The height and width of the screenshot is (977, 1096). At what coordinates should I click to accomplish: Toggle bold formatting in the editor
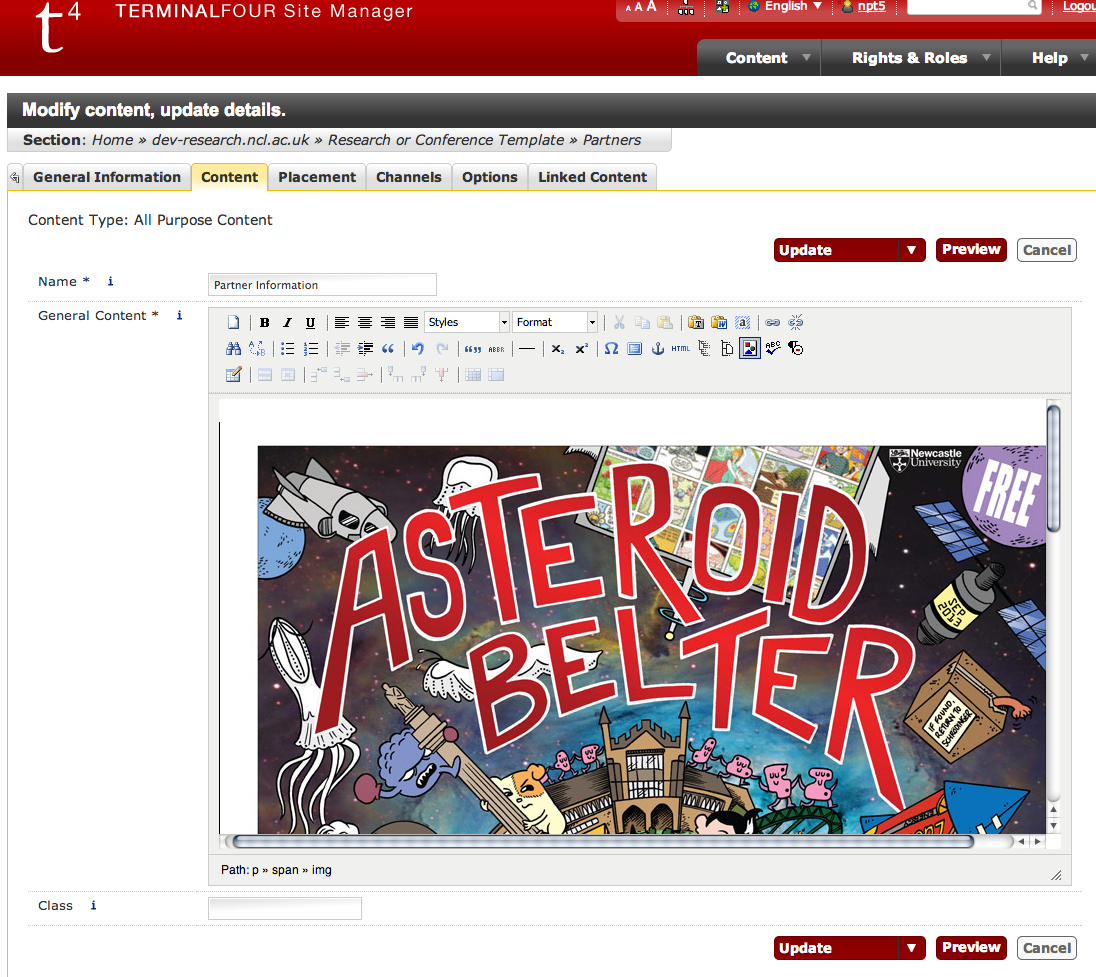pos(264,322)
